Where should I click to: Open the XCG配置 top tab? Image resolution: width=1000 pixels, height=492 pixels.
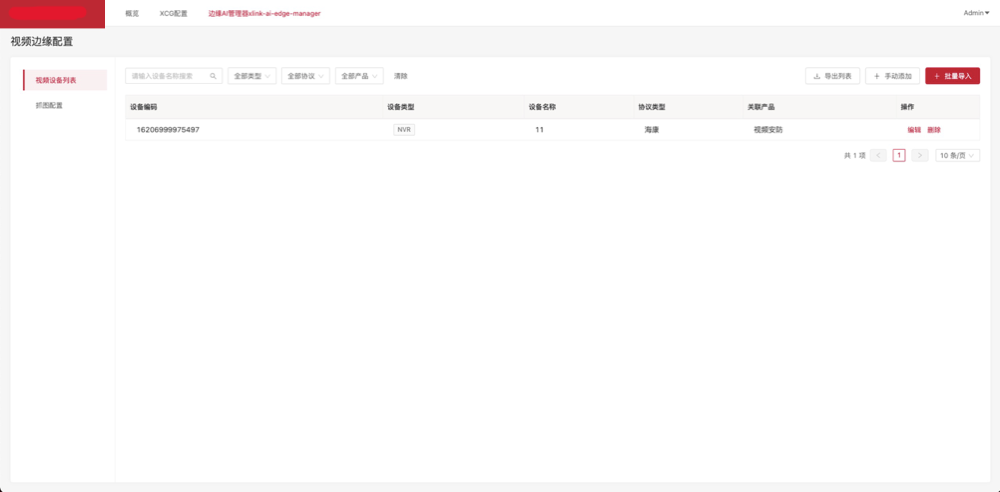point(173,14)
